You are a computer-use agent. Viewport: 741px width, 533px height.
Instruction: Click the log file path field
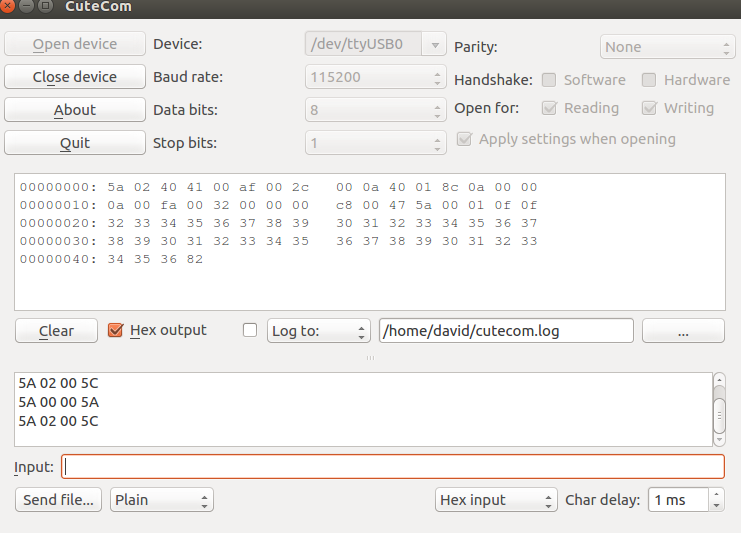point(506,331)
